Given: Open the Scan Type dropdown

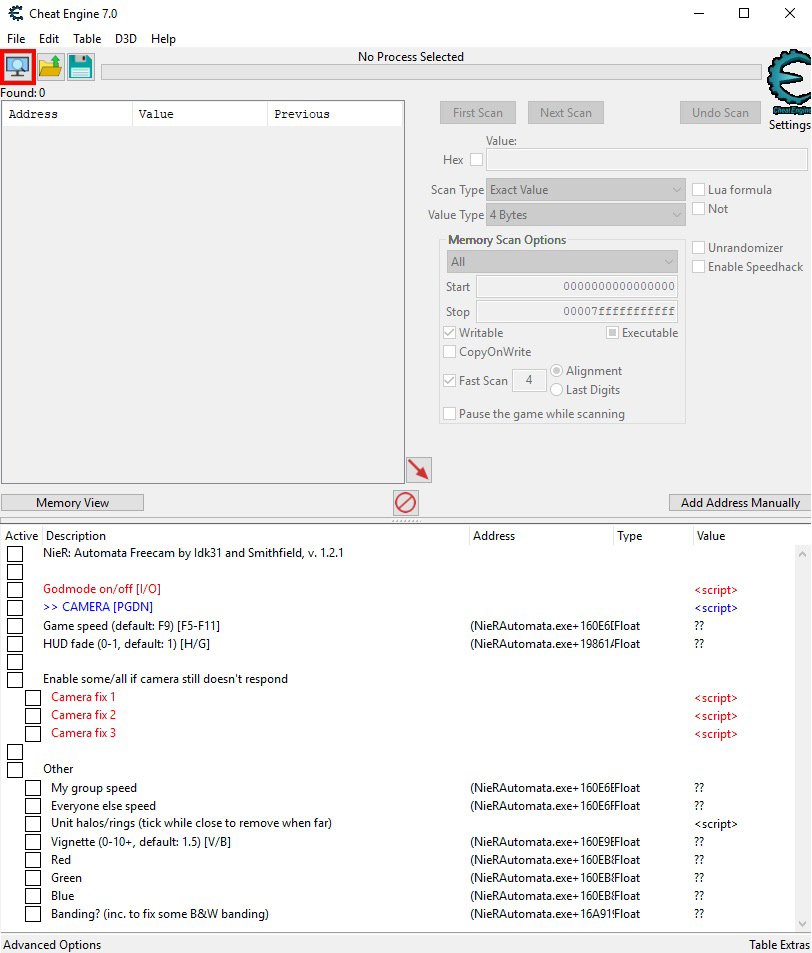Looking at the screenshot, I should tap(585, 190).
